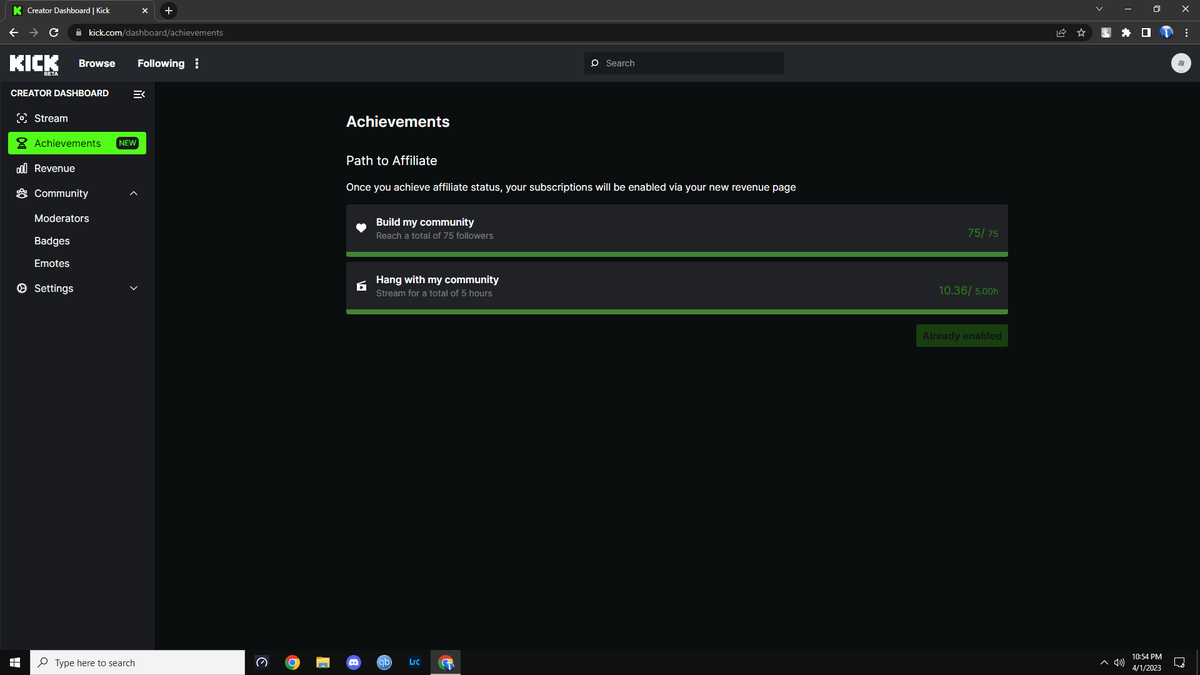
Task: Collapse the Creator Dashboard sidebar with its toggle icon
Action: [x=139, y=94]
